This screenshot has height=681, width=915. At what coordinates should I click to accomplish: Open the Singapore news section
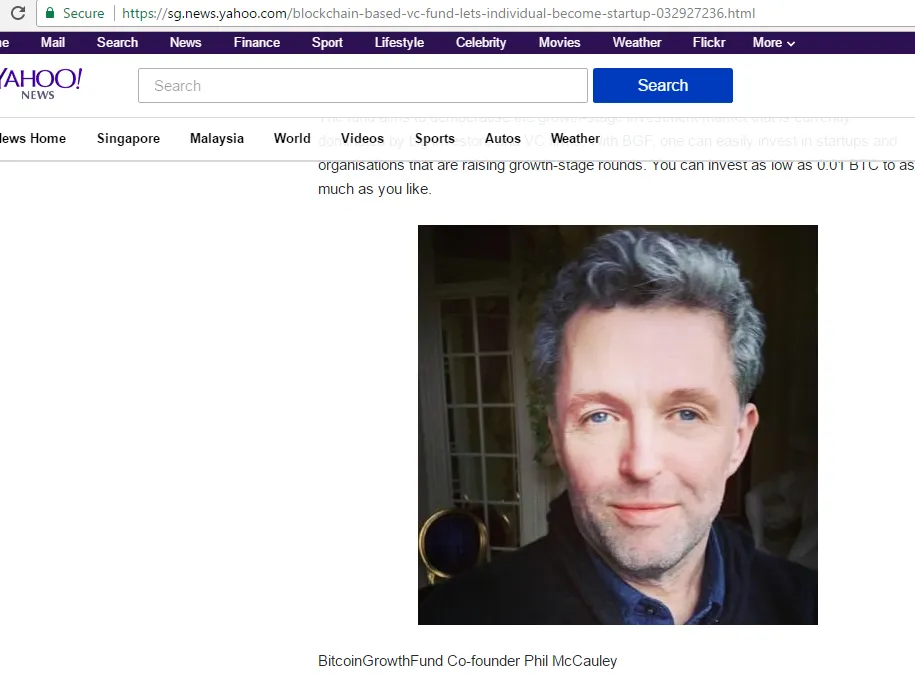(128, 138)
